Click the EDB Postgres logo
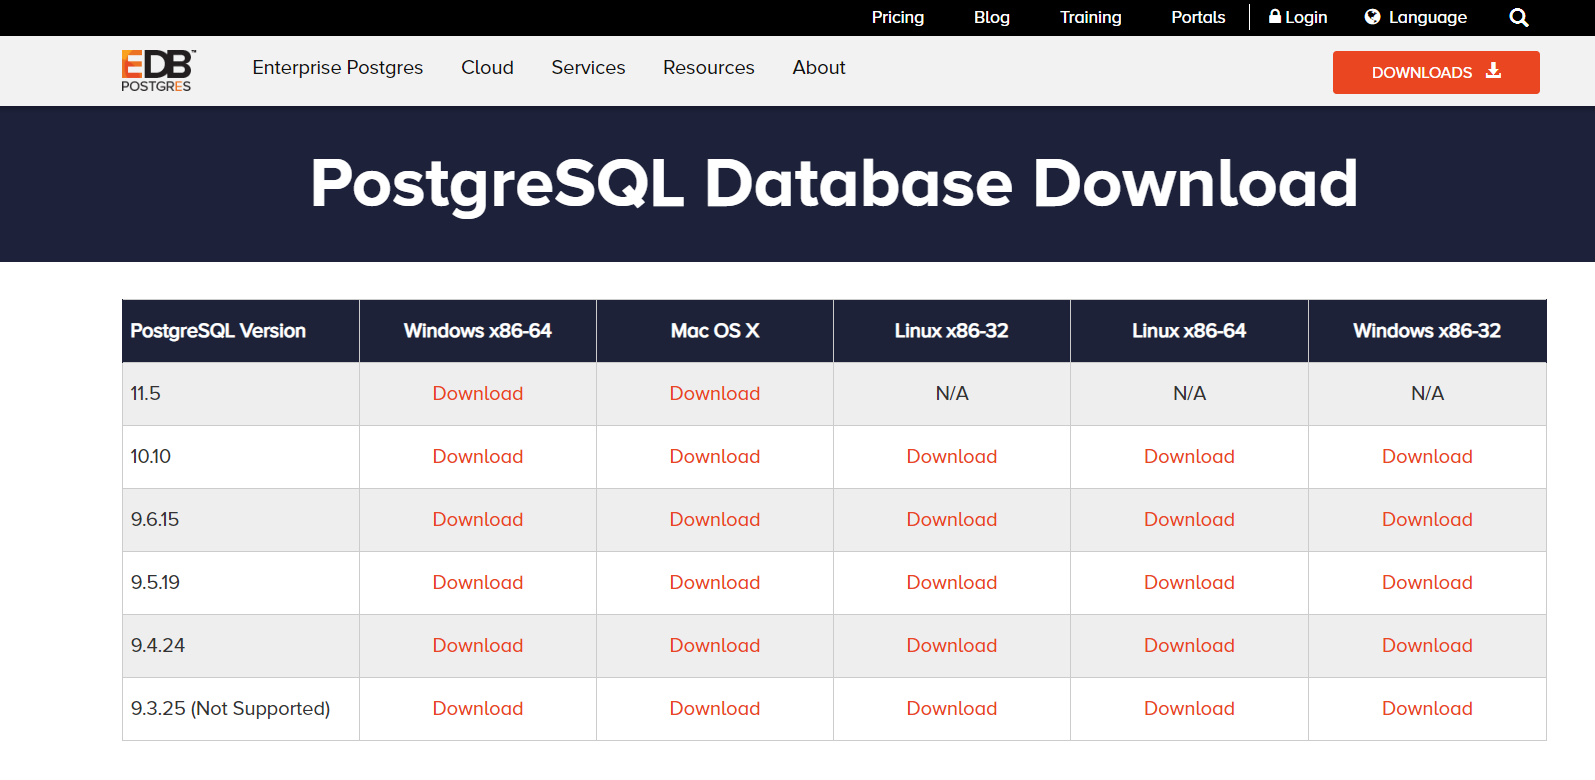The image size is (1595, 780). 158,71
